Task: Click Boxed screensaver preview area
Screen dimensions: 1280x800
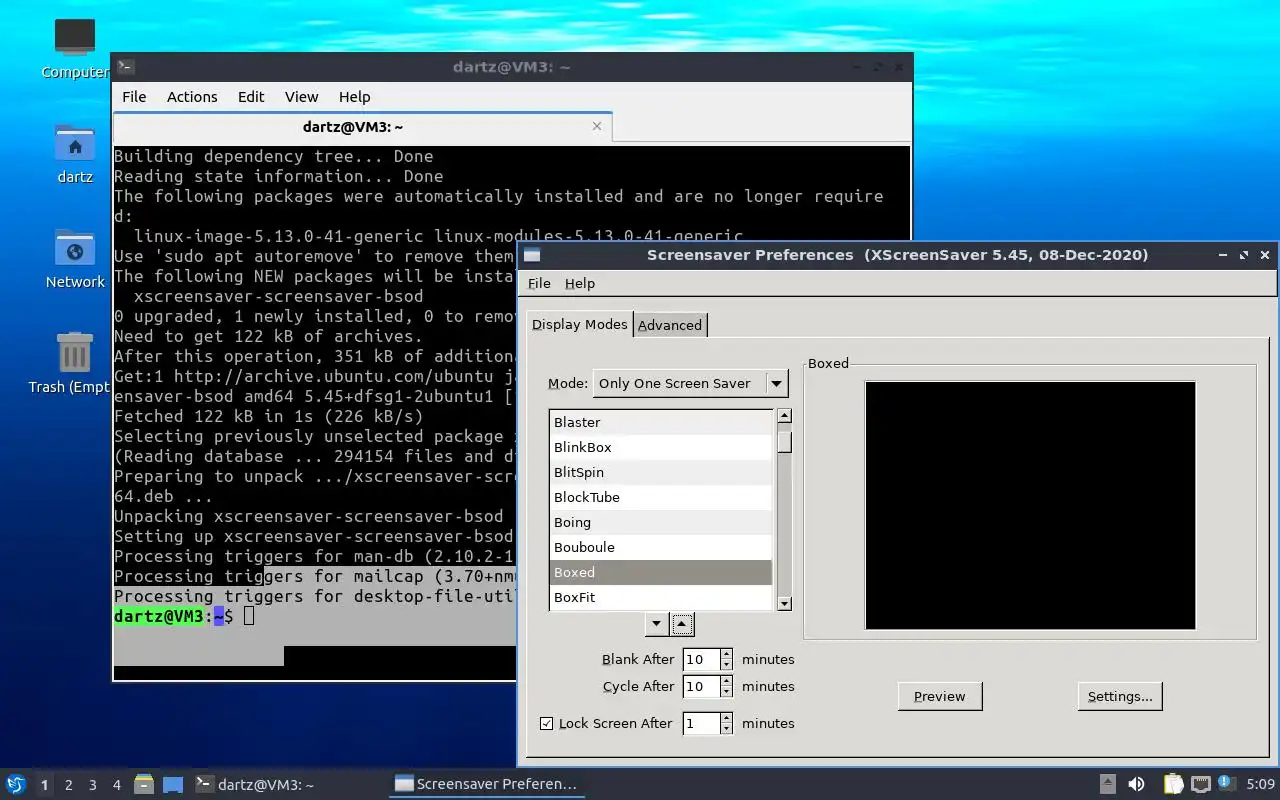Action: (x=1030, y=505)
